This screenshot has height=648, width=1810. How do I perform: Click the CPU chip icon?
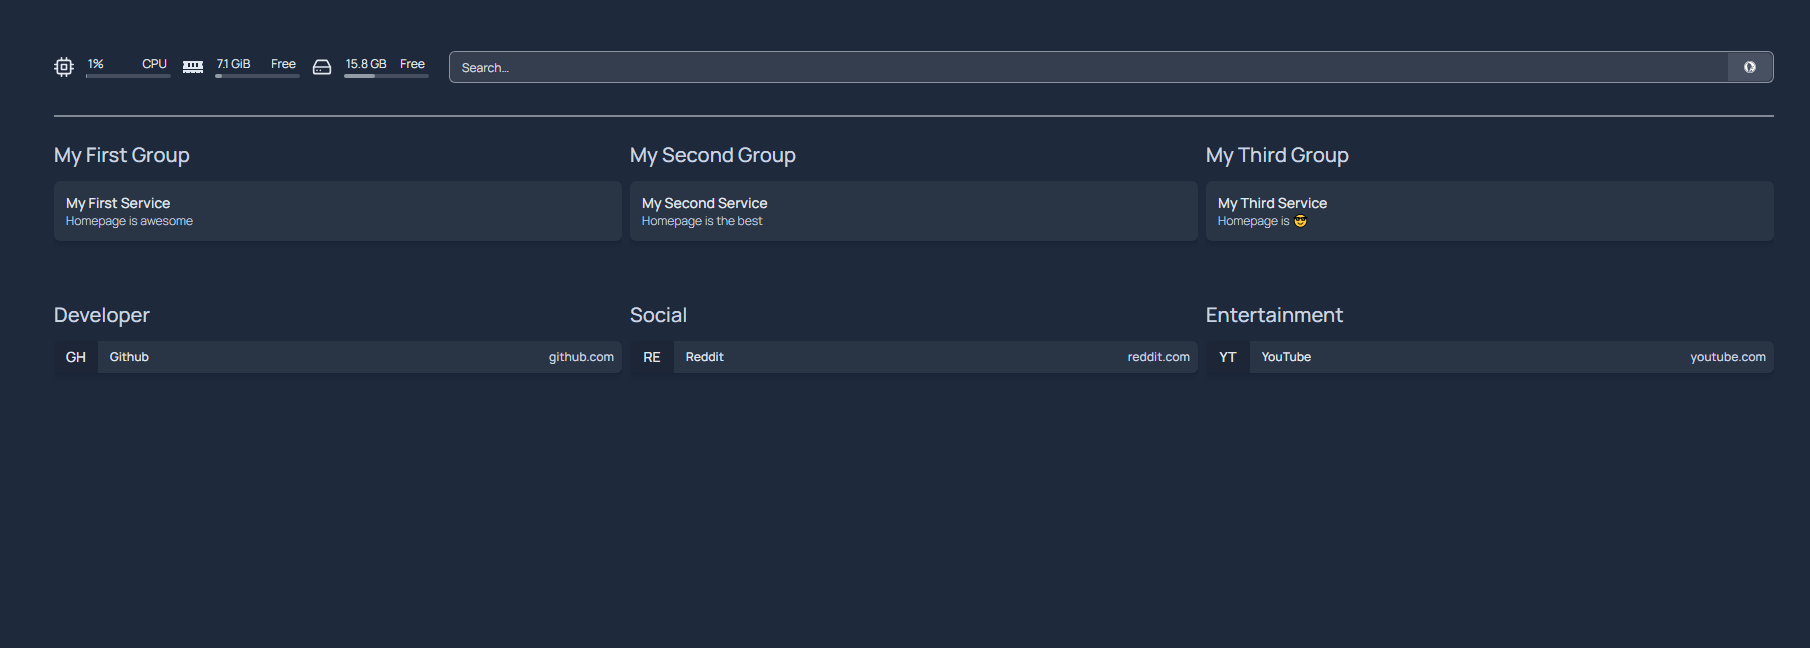pyautogui.click(x=64, y=67)
